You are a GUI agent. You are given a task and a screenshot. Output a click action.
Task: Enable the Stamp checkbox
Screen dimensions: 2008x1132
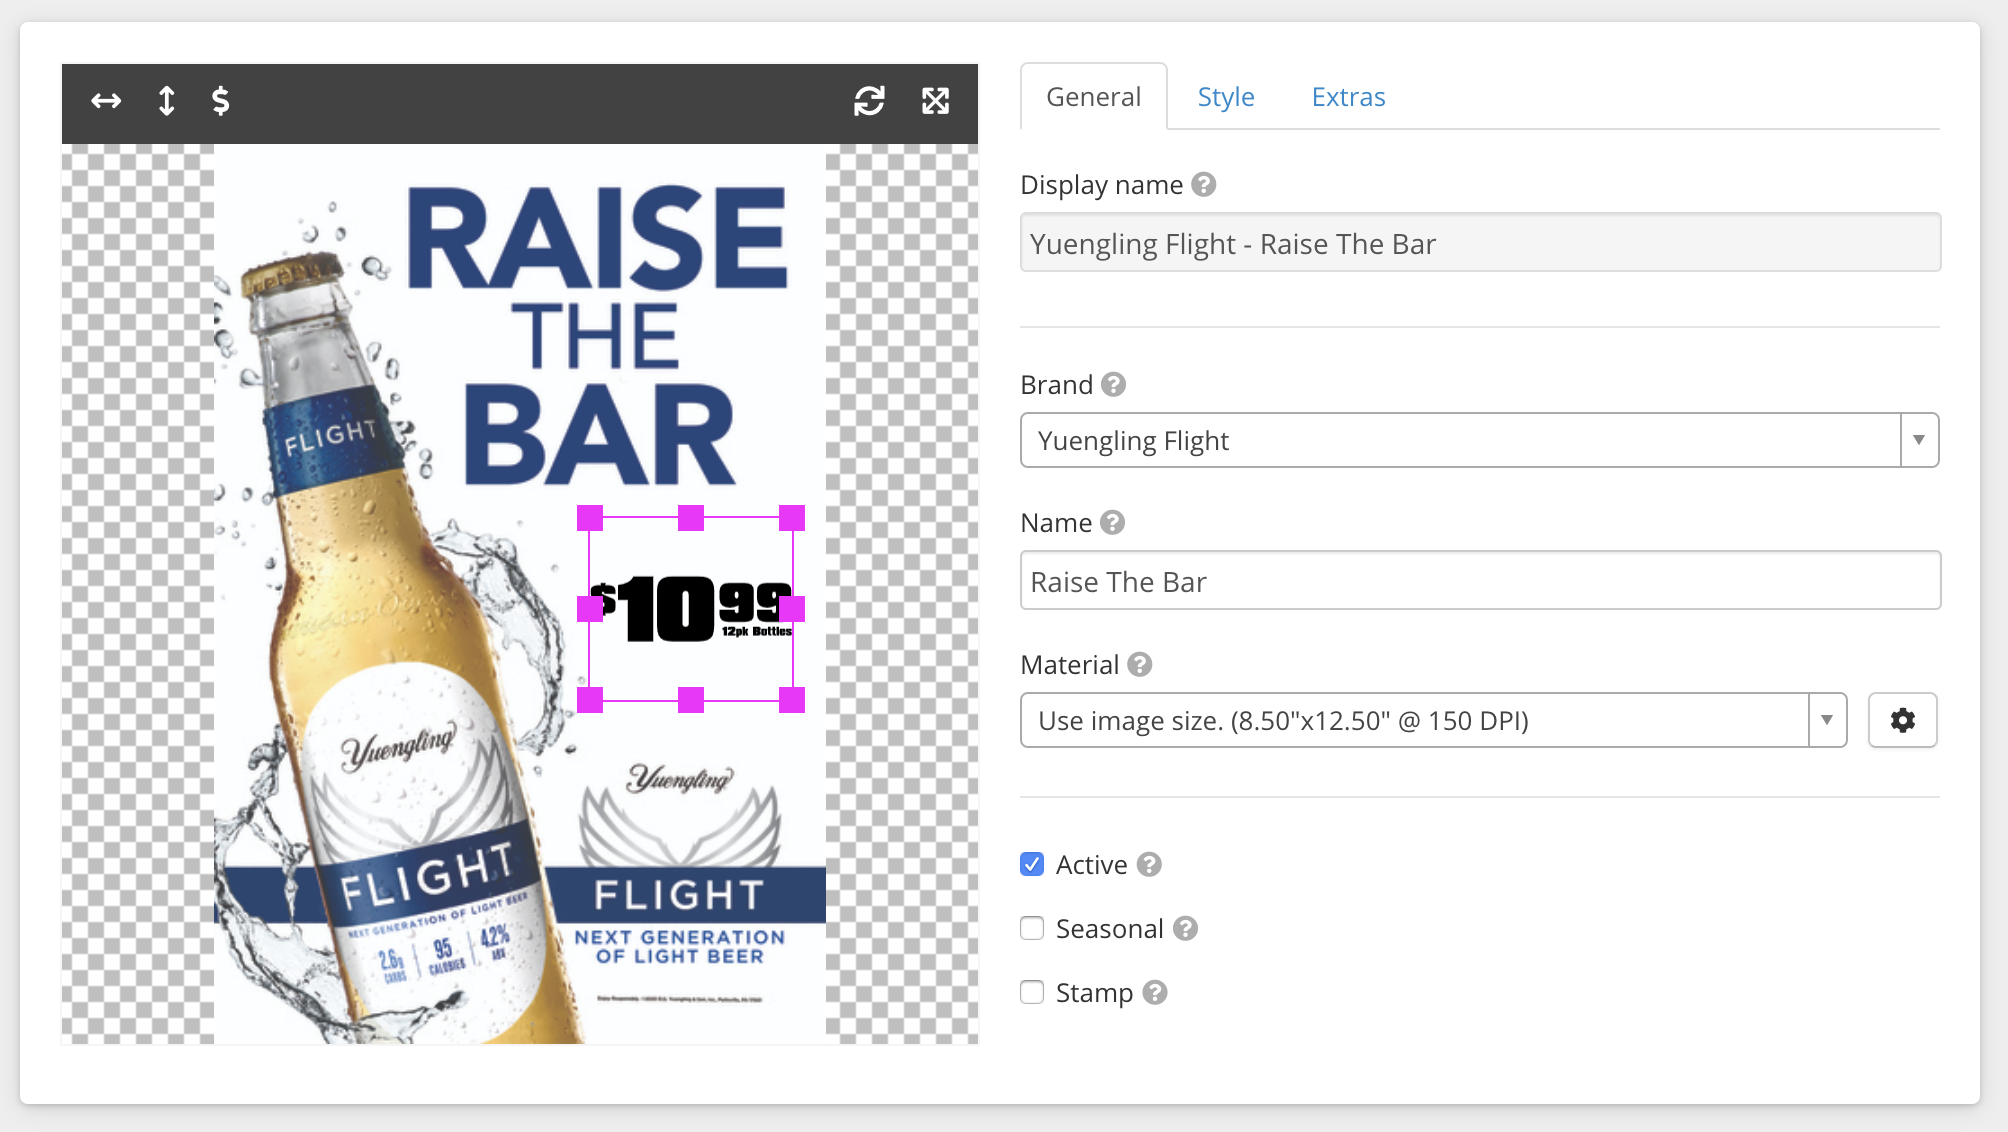[1032, 992]
